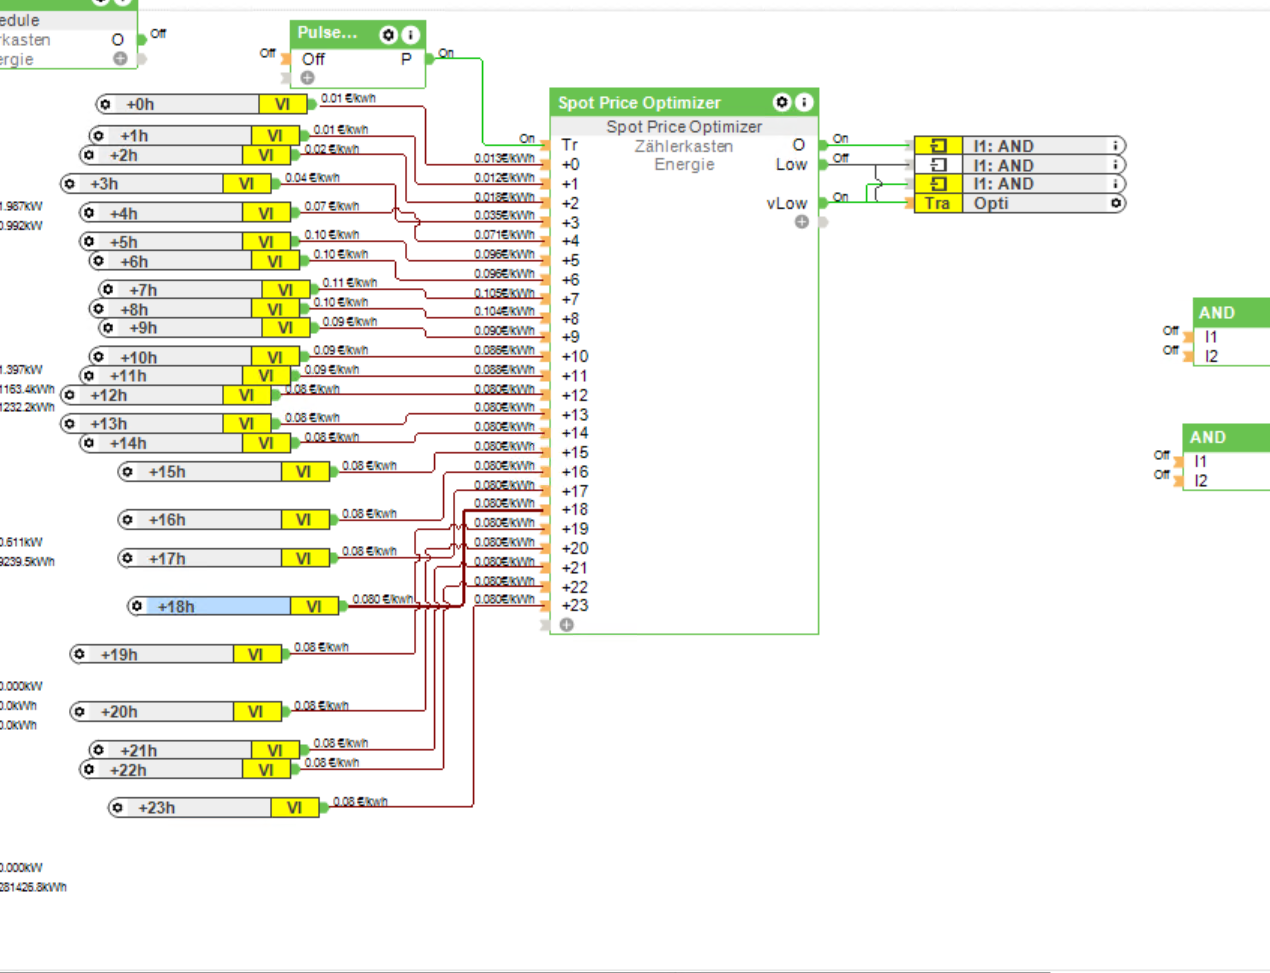Click the info icon on the top I1: AND reference
The height and width of the screenshot is (973, 1270).
[1115, 146]
